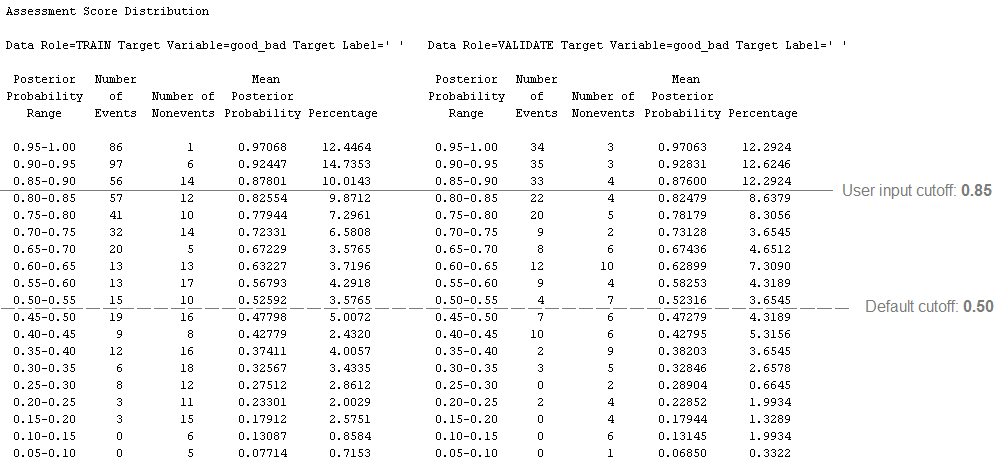Click VALIDATE 0.95-1.00 probability range cell
Image resolution: width=1005 pixels, height=473 pixels.
(466, 147)
